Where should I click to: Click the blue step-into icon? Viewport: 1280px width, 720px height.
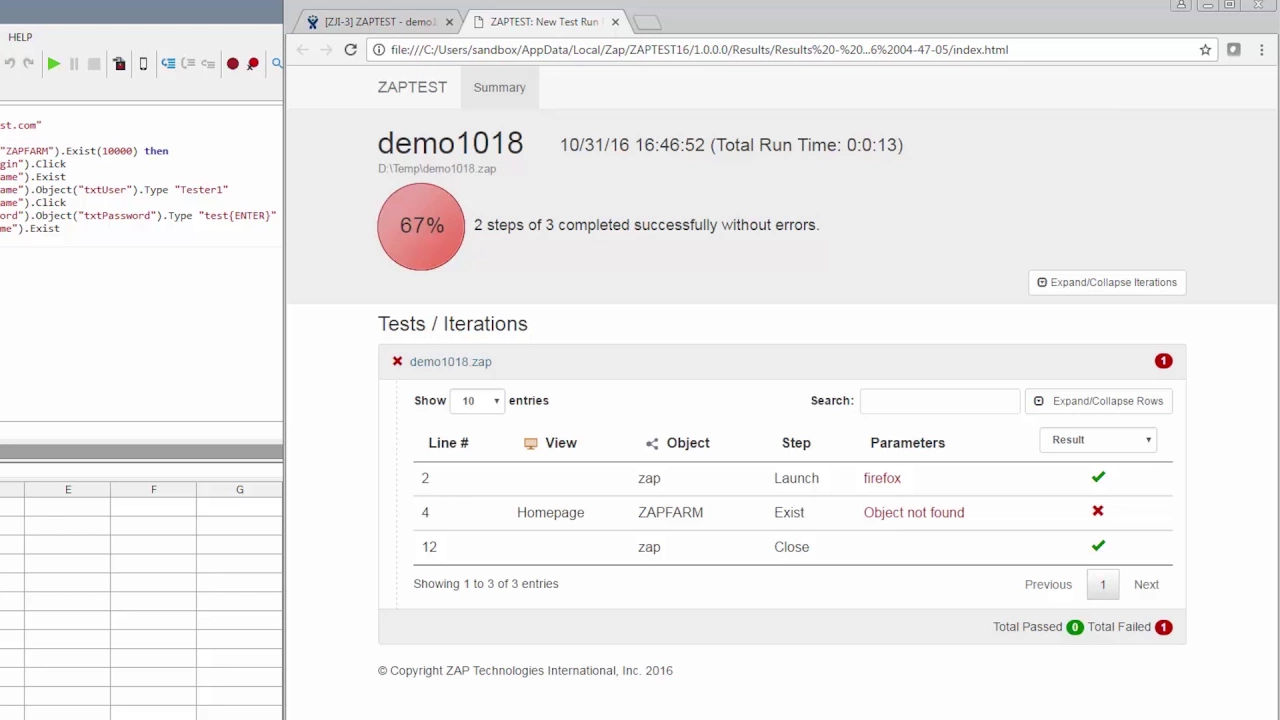(x=168, y=64)
